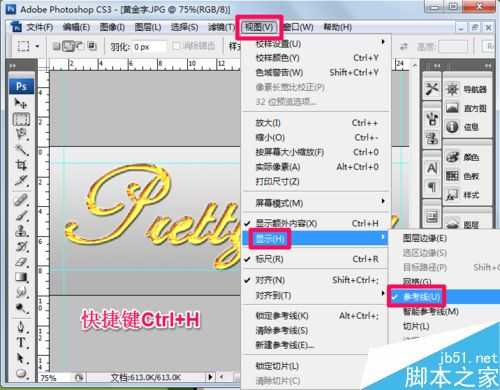
Task: Choose Intersect with Selection mode
Action: click(92, 46)
